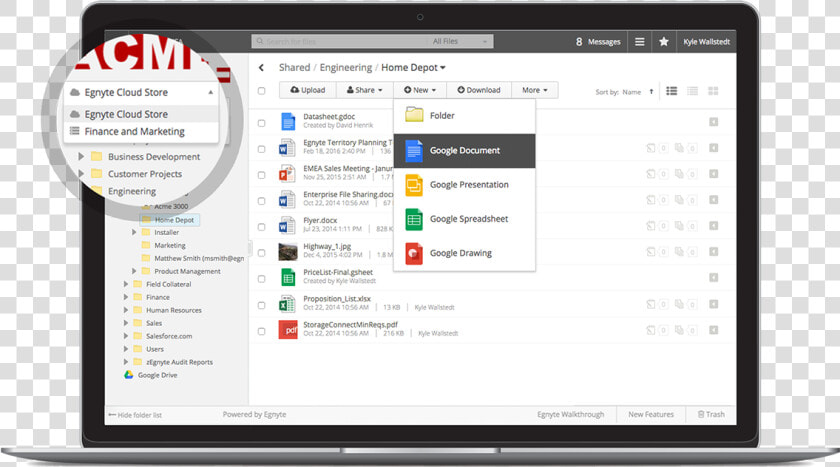Check the box for PriceList-Final.gsheet

click(x=261, y=279)
